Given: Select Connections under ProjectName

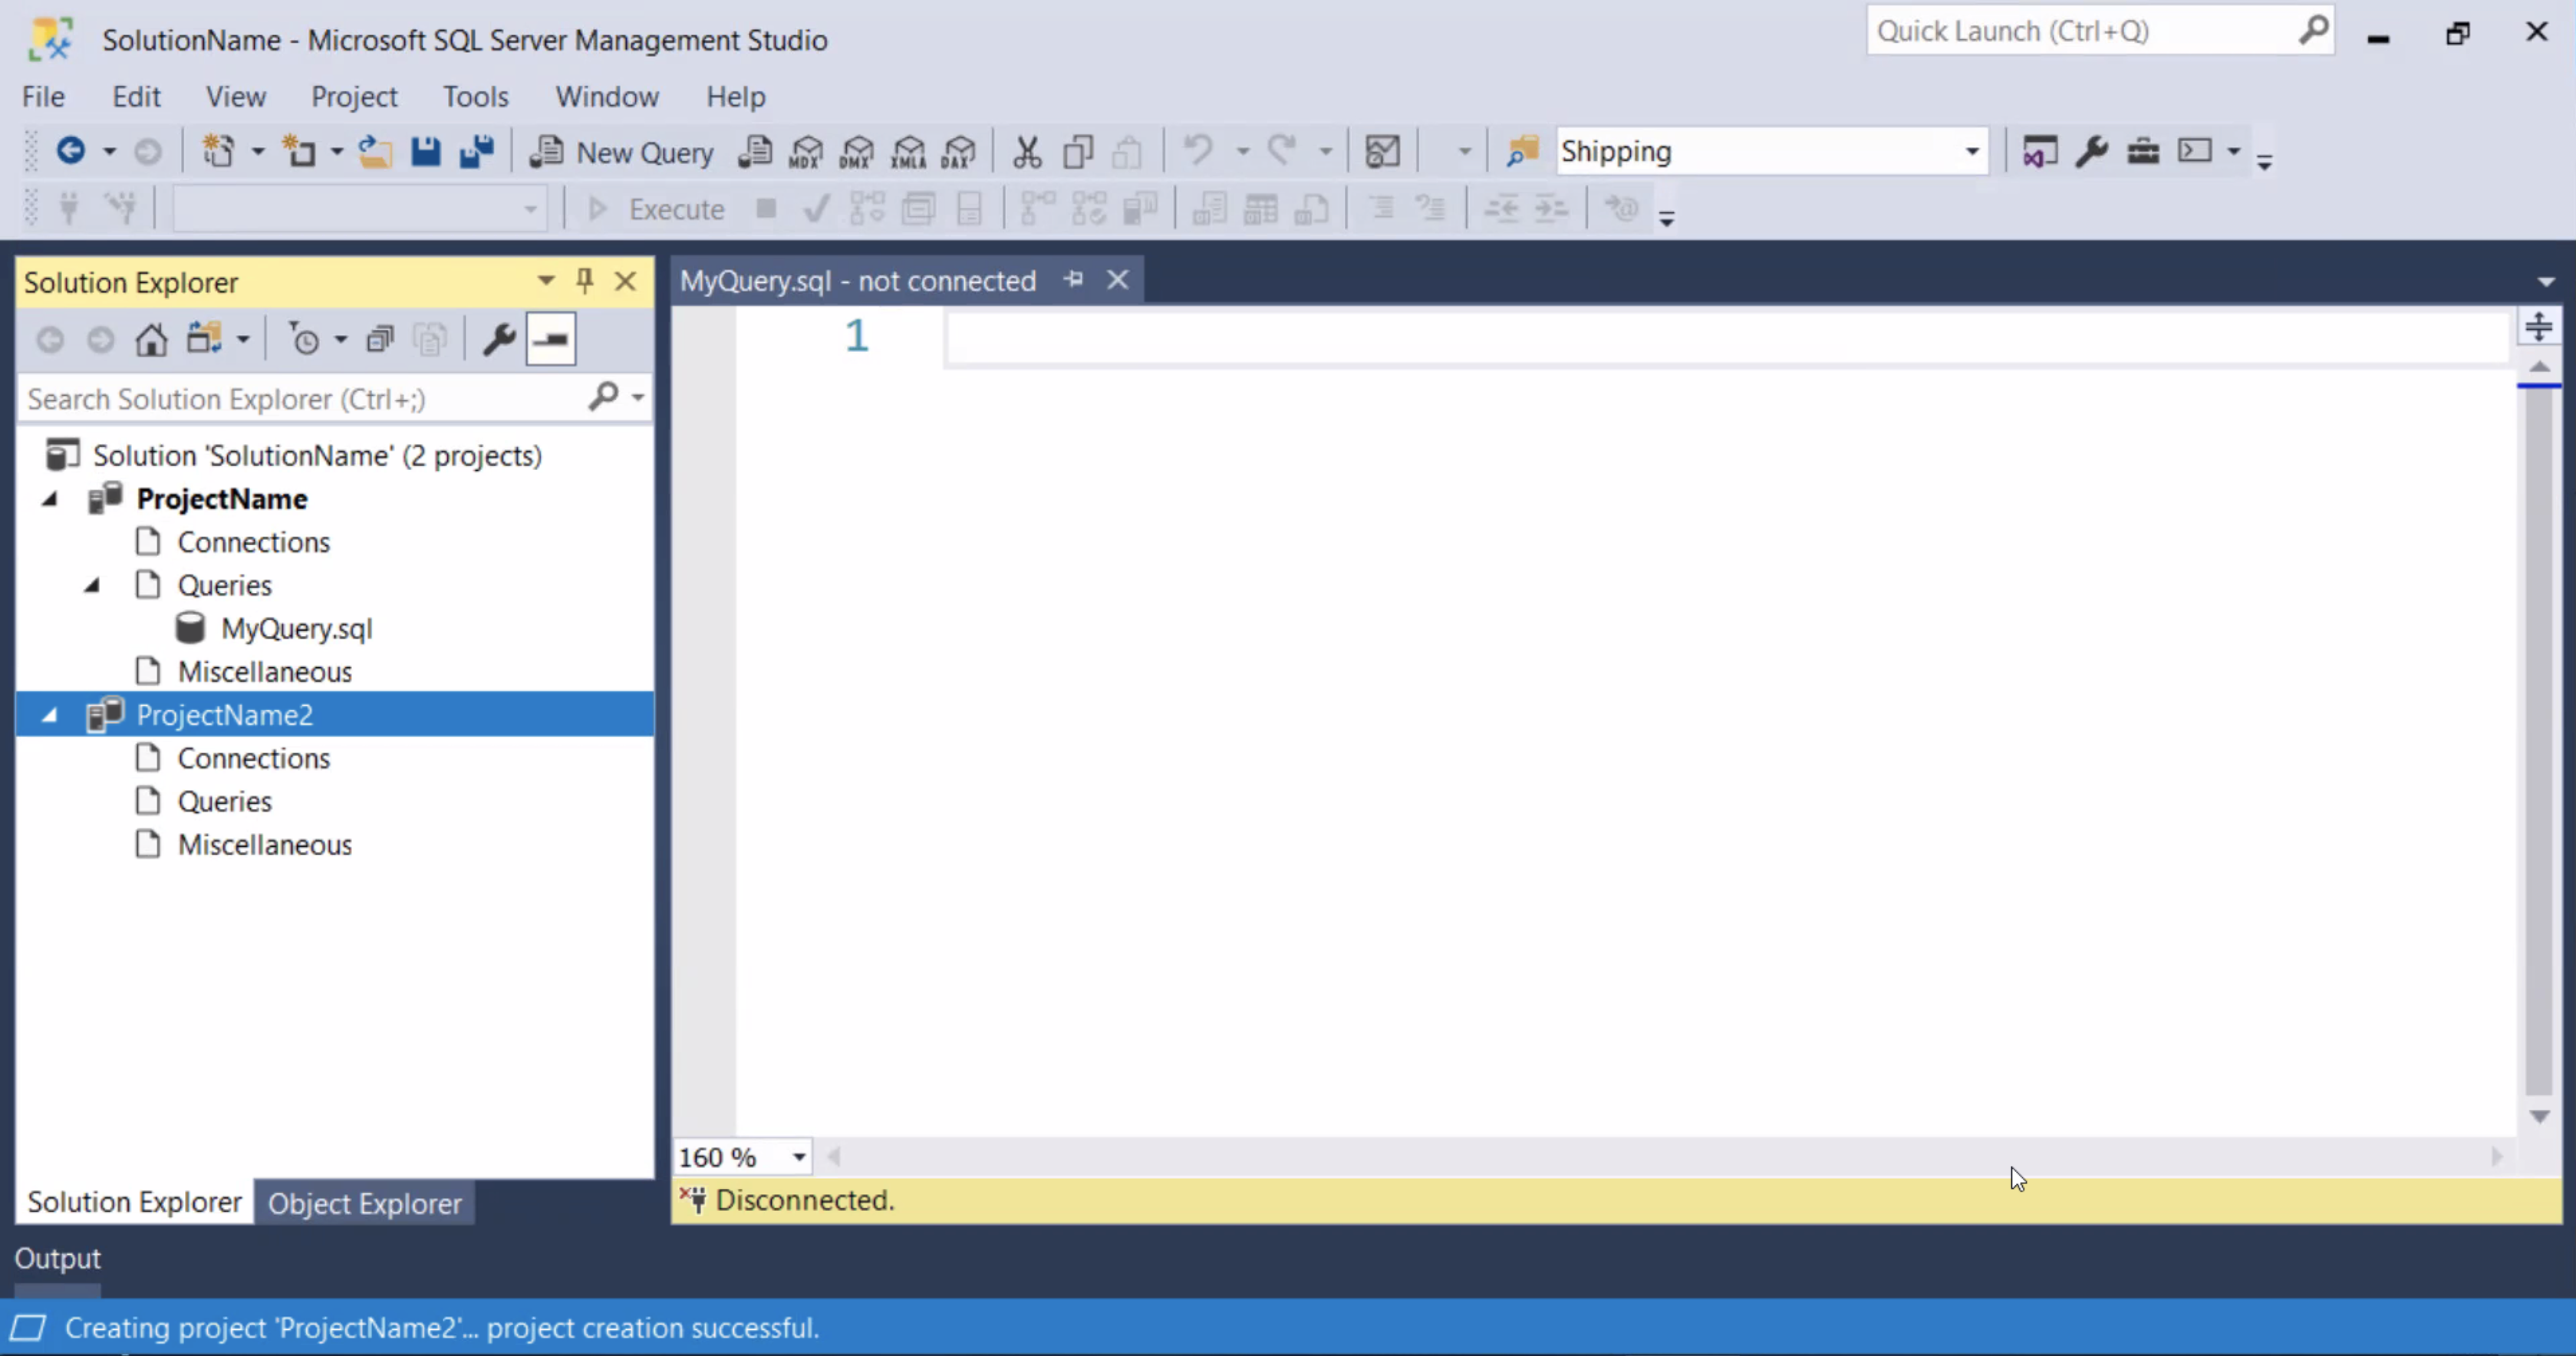Looking at the screenshot, I should pos(254,542).
